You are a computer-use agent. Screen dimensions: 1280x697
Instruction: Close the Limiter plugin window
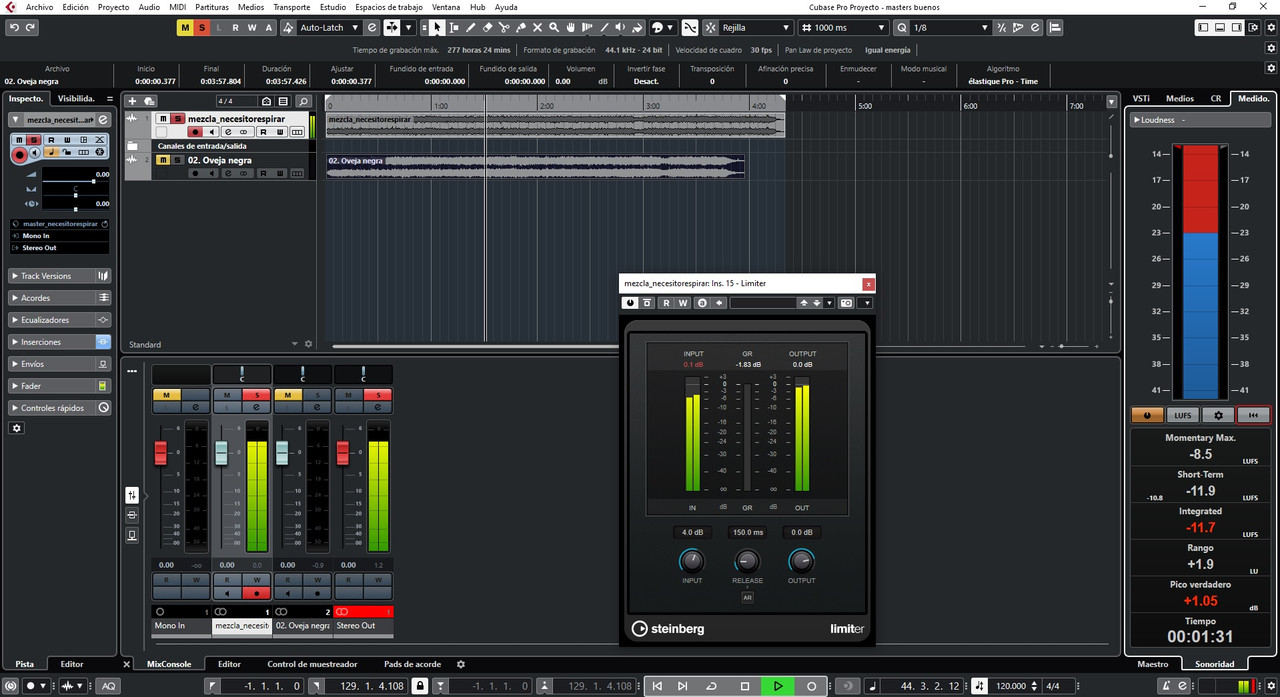[x=868, y=284]
